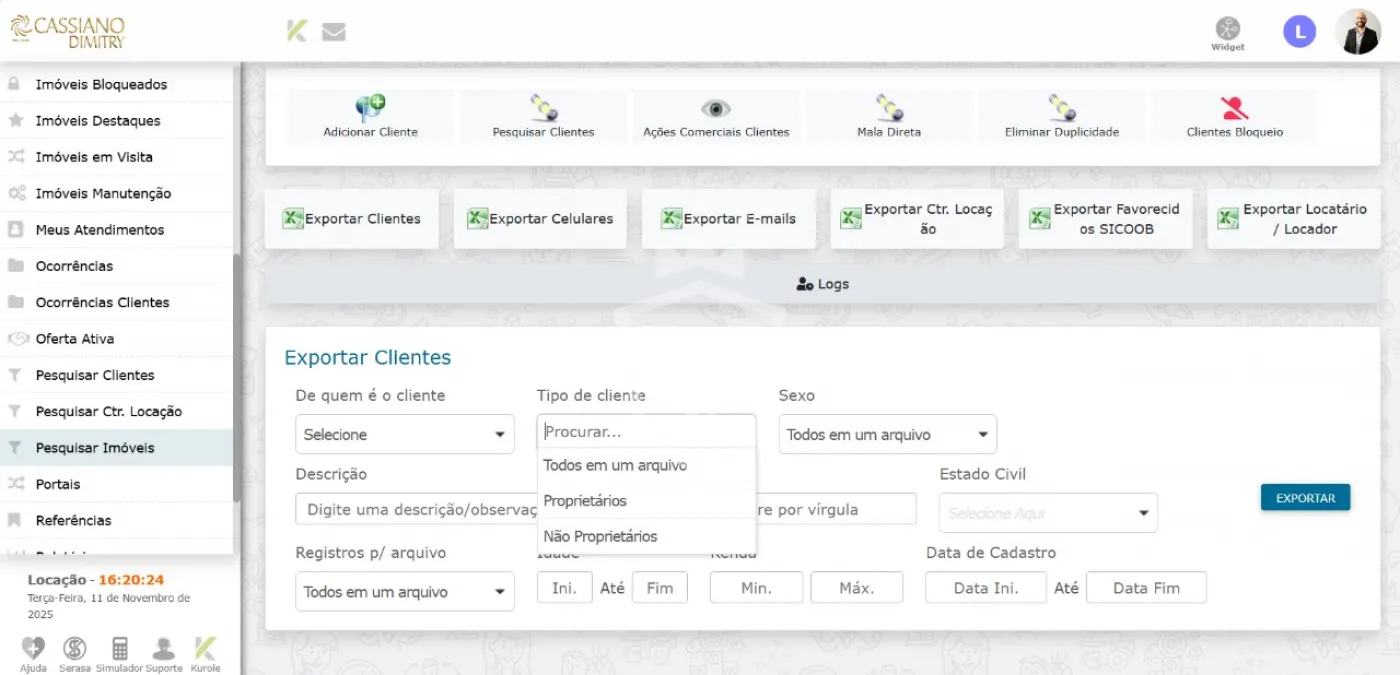
Task: Choose Não Proprietários option
Action: click(600, 537)
